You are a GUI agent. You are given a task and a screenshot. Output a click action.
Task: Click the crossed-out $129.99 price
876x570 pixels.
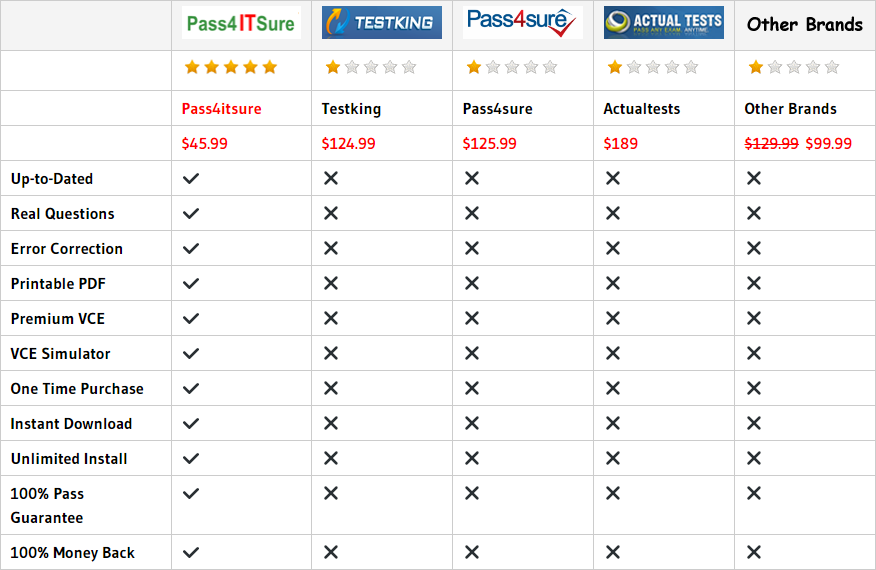pos(771,144)
